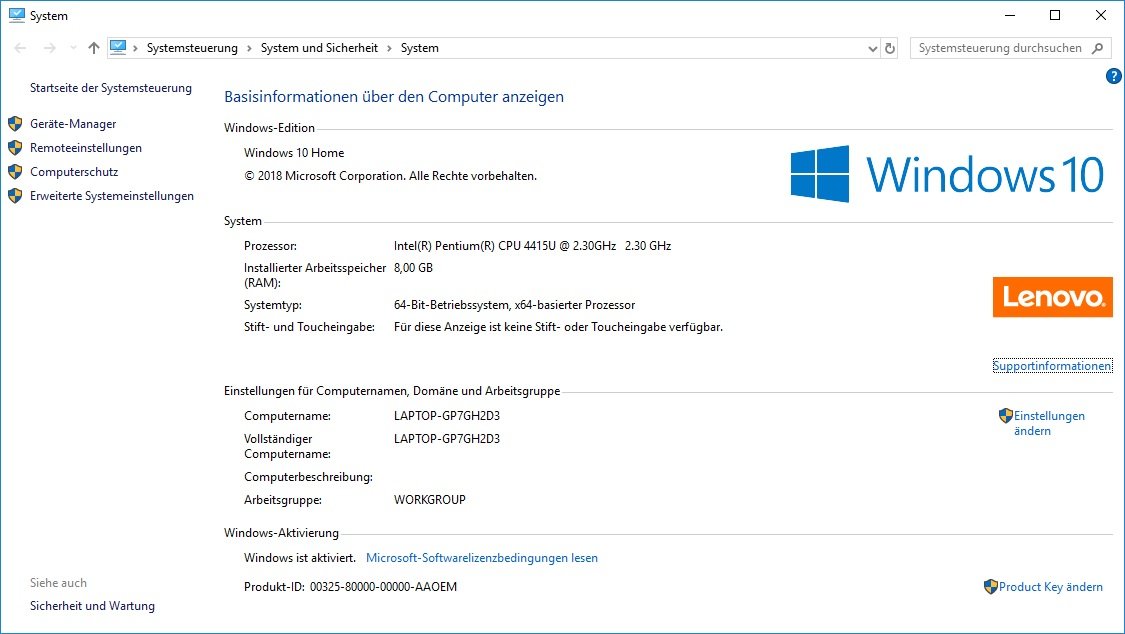This screenshot has height=634, width=1125.
Task: Read the Microsoft-Softwarelizenzbedingungen link
Action: [482, 558]
